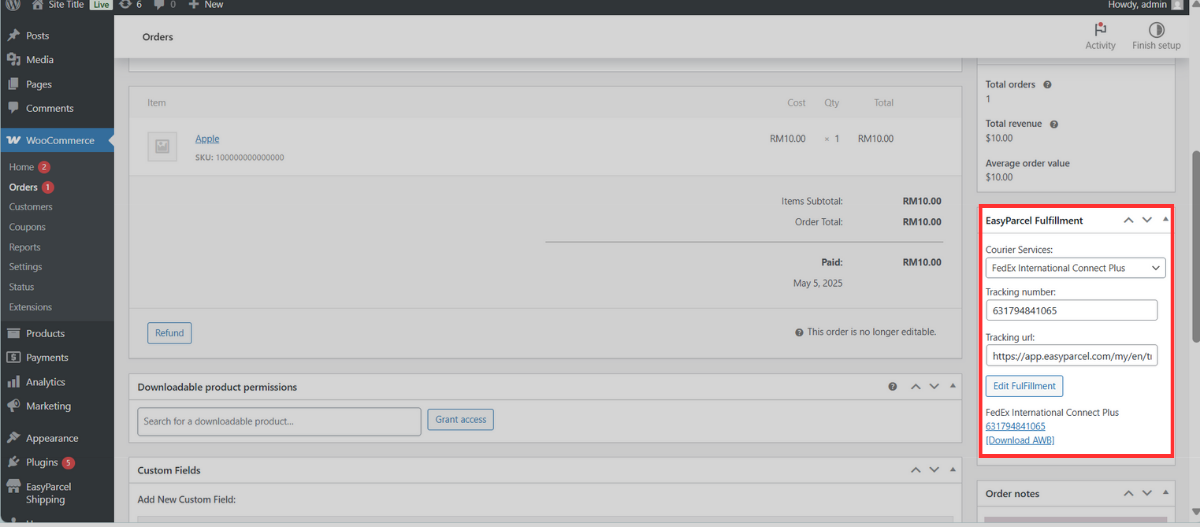1200x527 pixels.
Task: Move EasyParcel Fulfillment panel up
Action: pyautogui.click(x=1128, y=220)
